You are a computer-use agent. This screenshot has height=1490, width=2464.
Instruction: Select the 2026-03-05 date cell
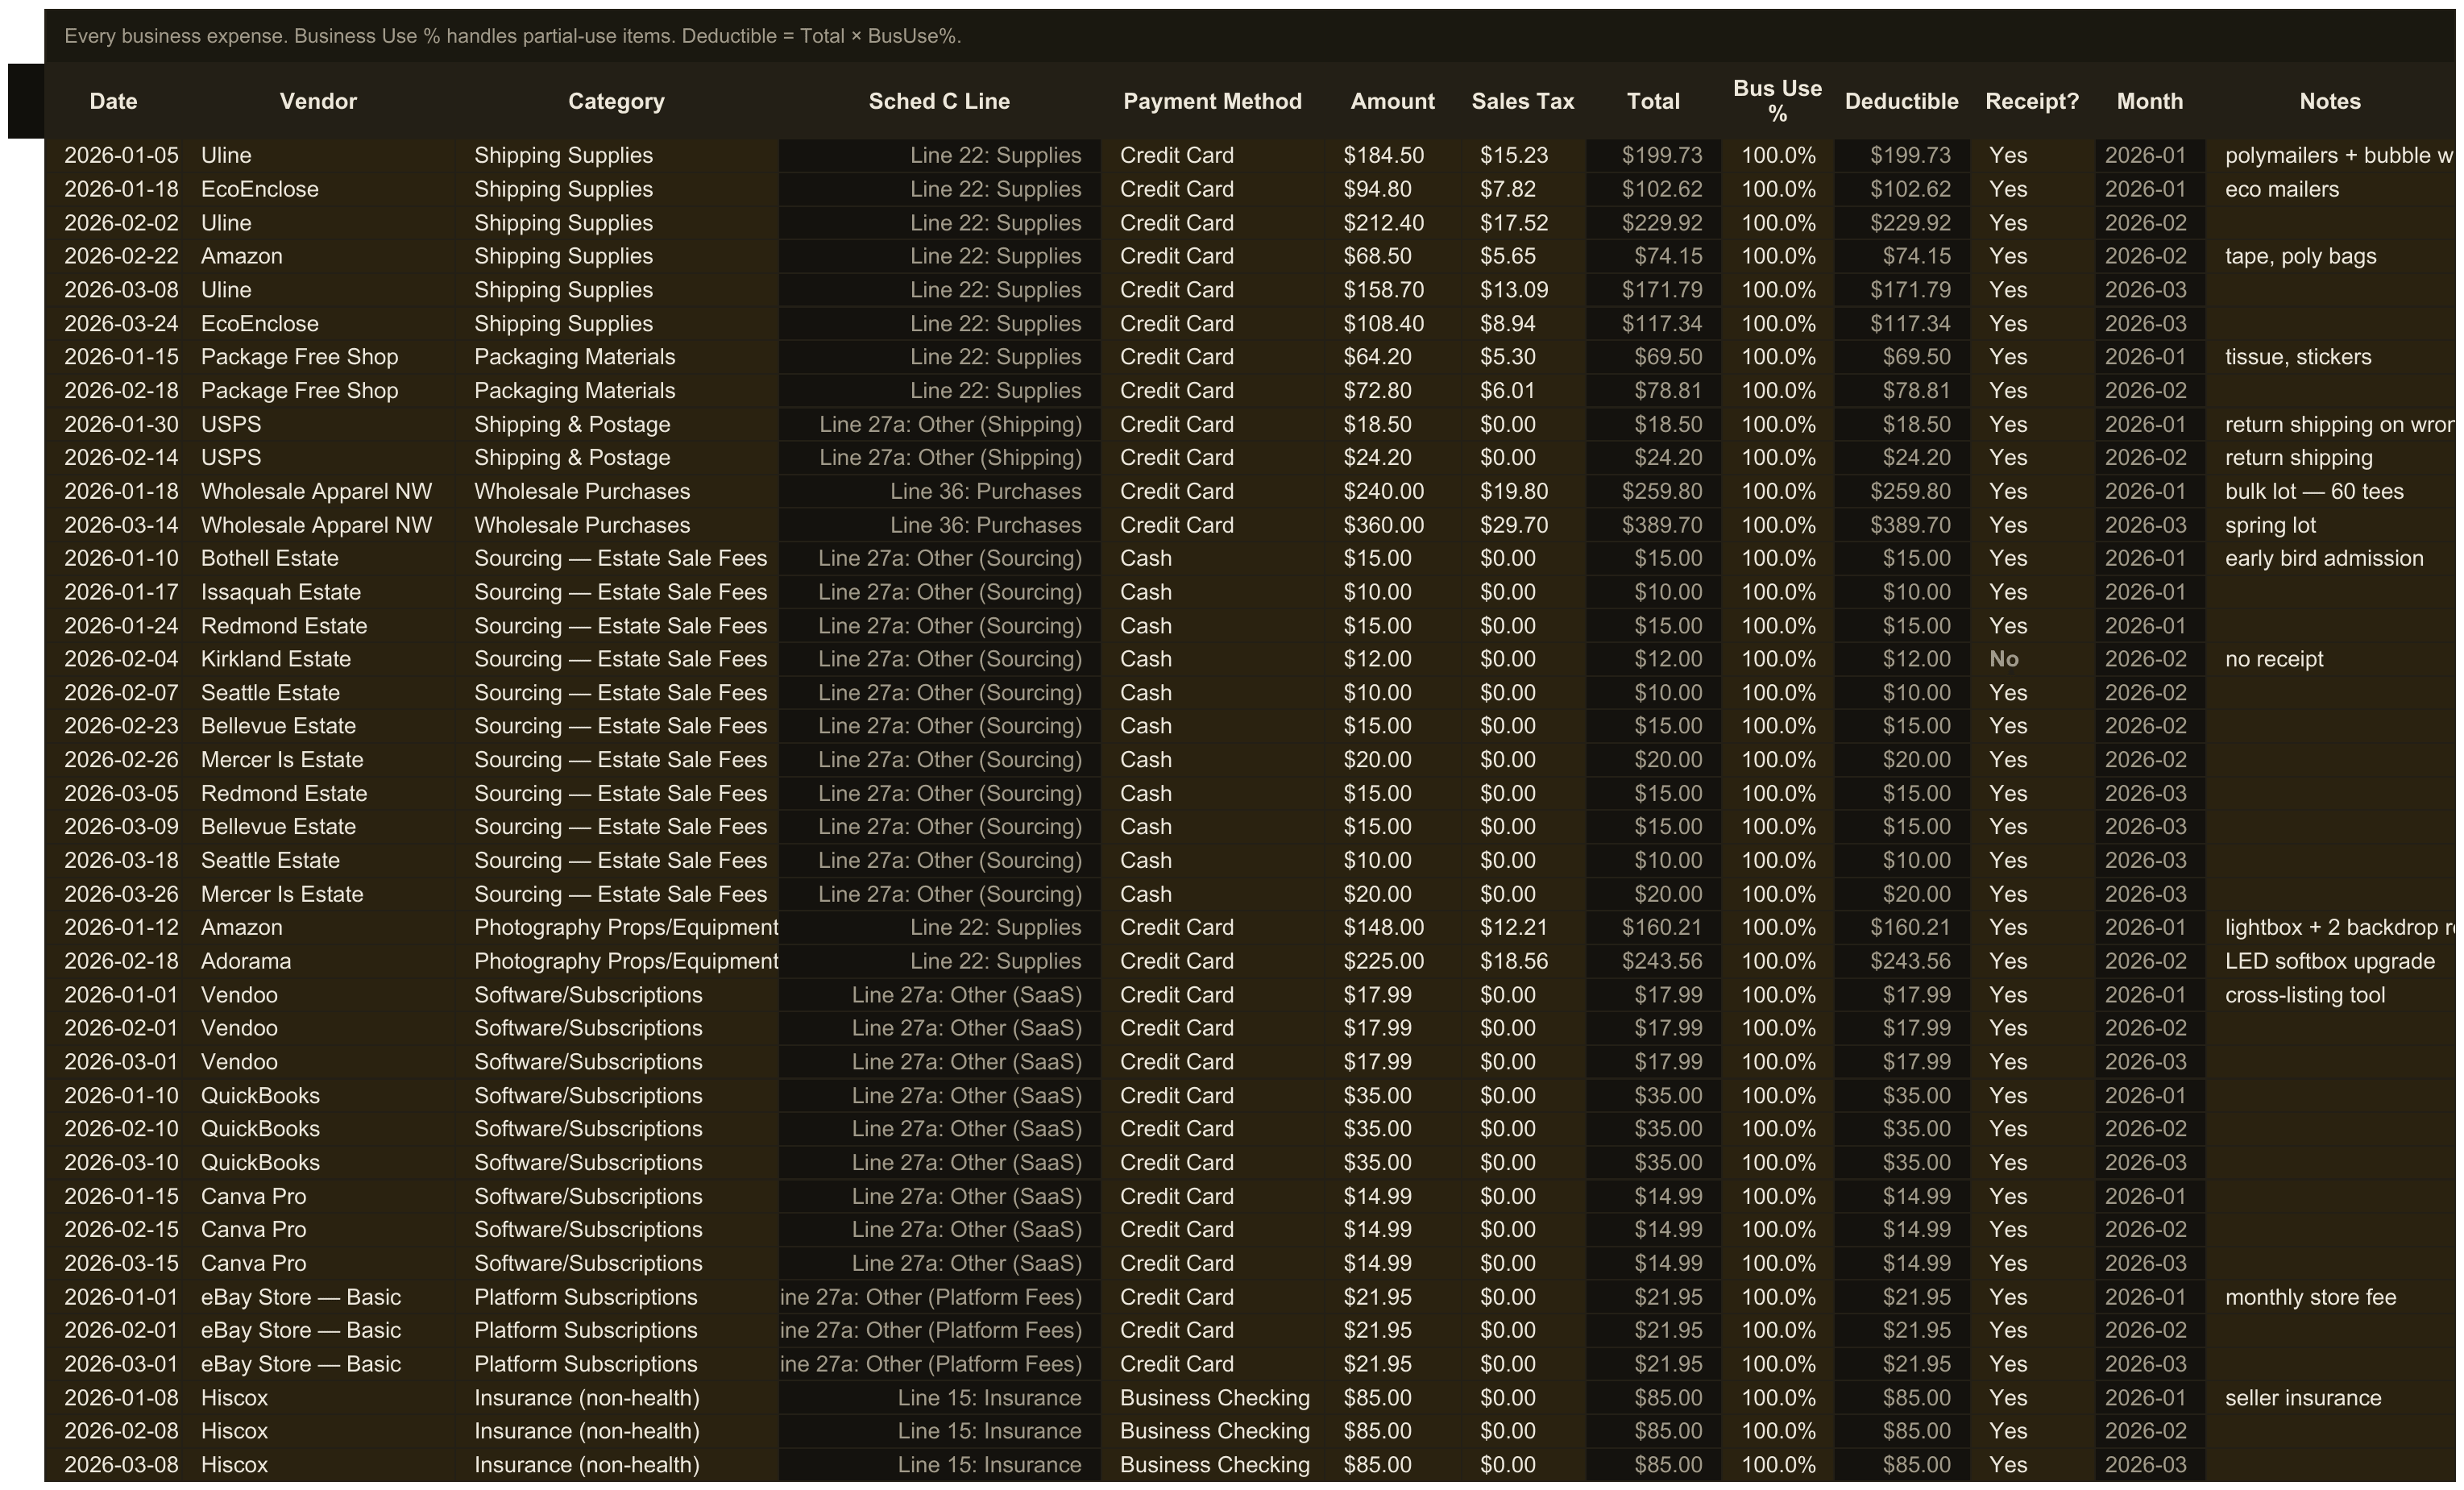[x=114, y=793]
